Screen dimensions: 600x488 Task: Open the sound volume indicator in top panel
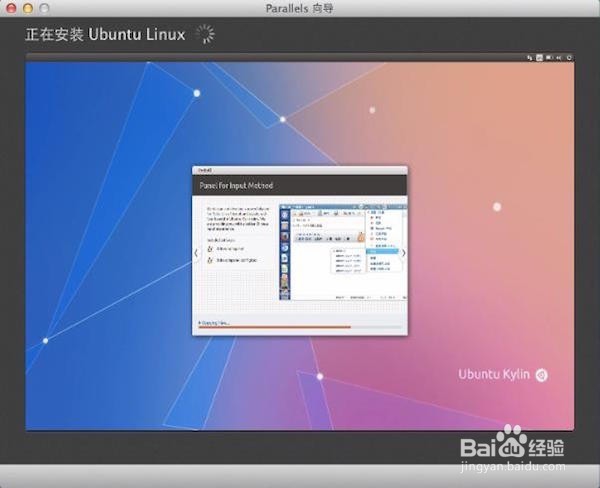click(559, 58)
